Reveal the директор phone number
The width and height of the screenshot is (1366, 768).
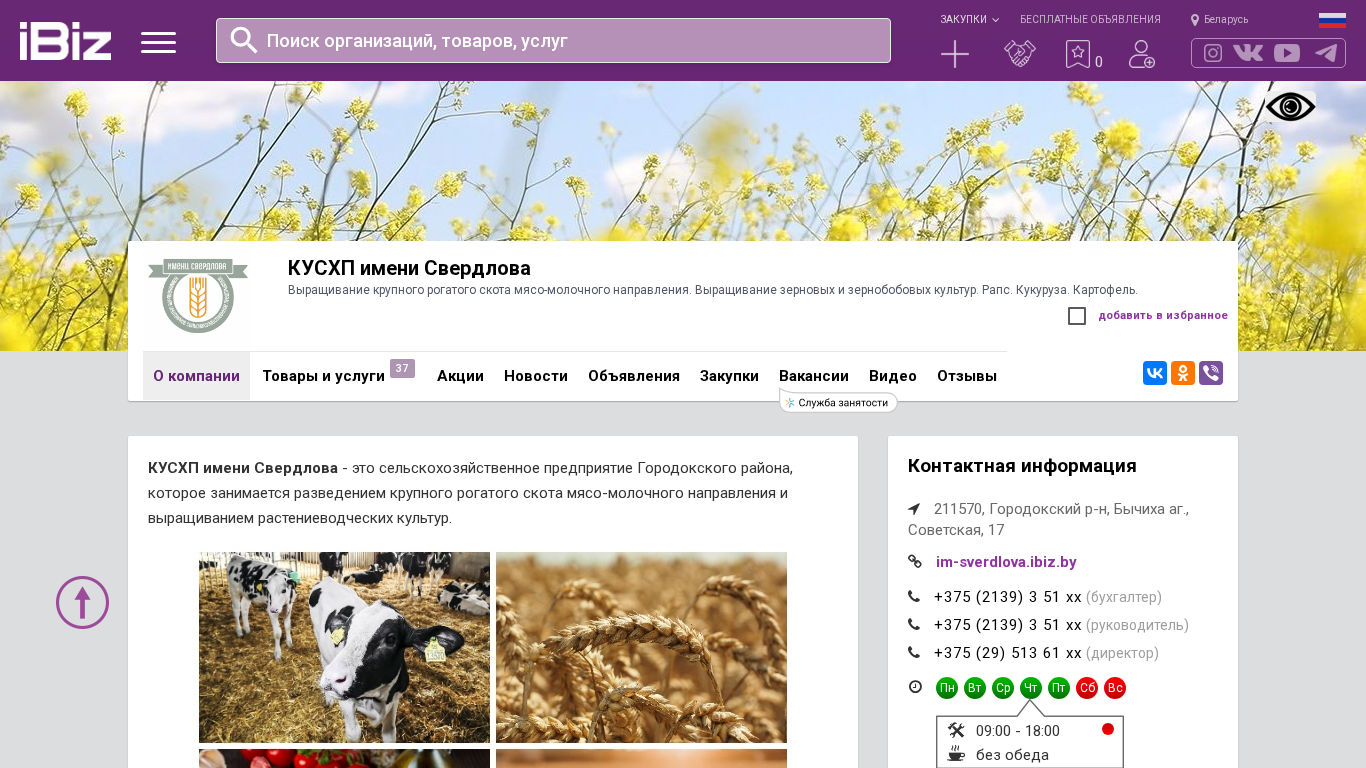point(1008,653)
